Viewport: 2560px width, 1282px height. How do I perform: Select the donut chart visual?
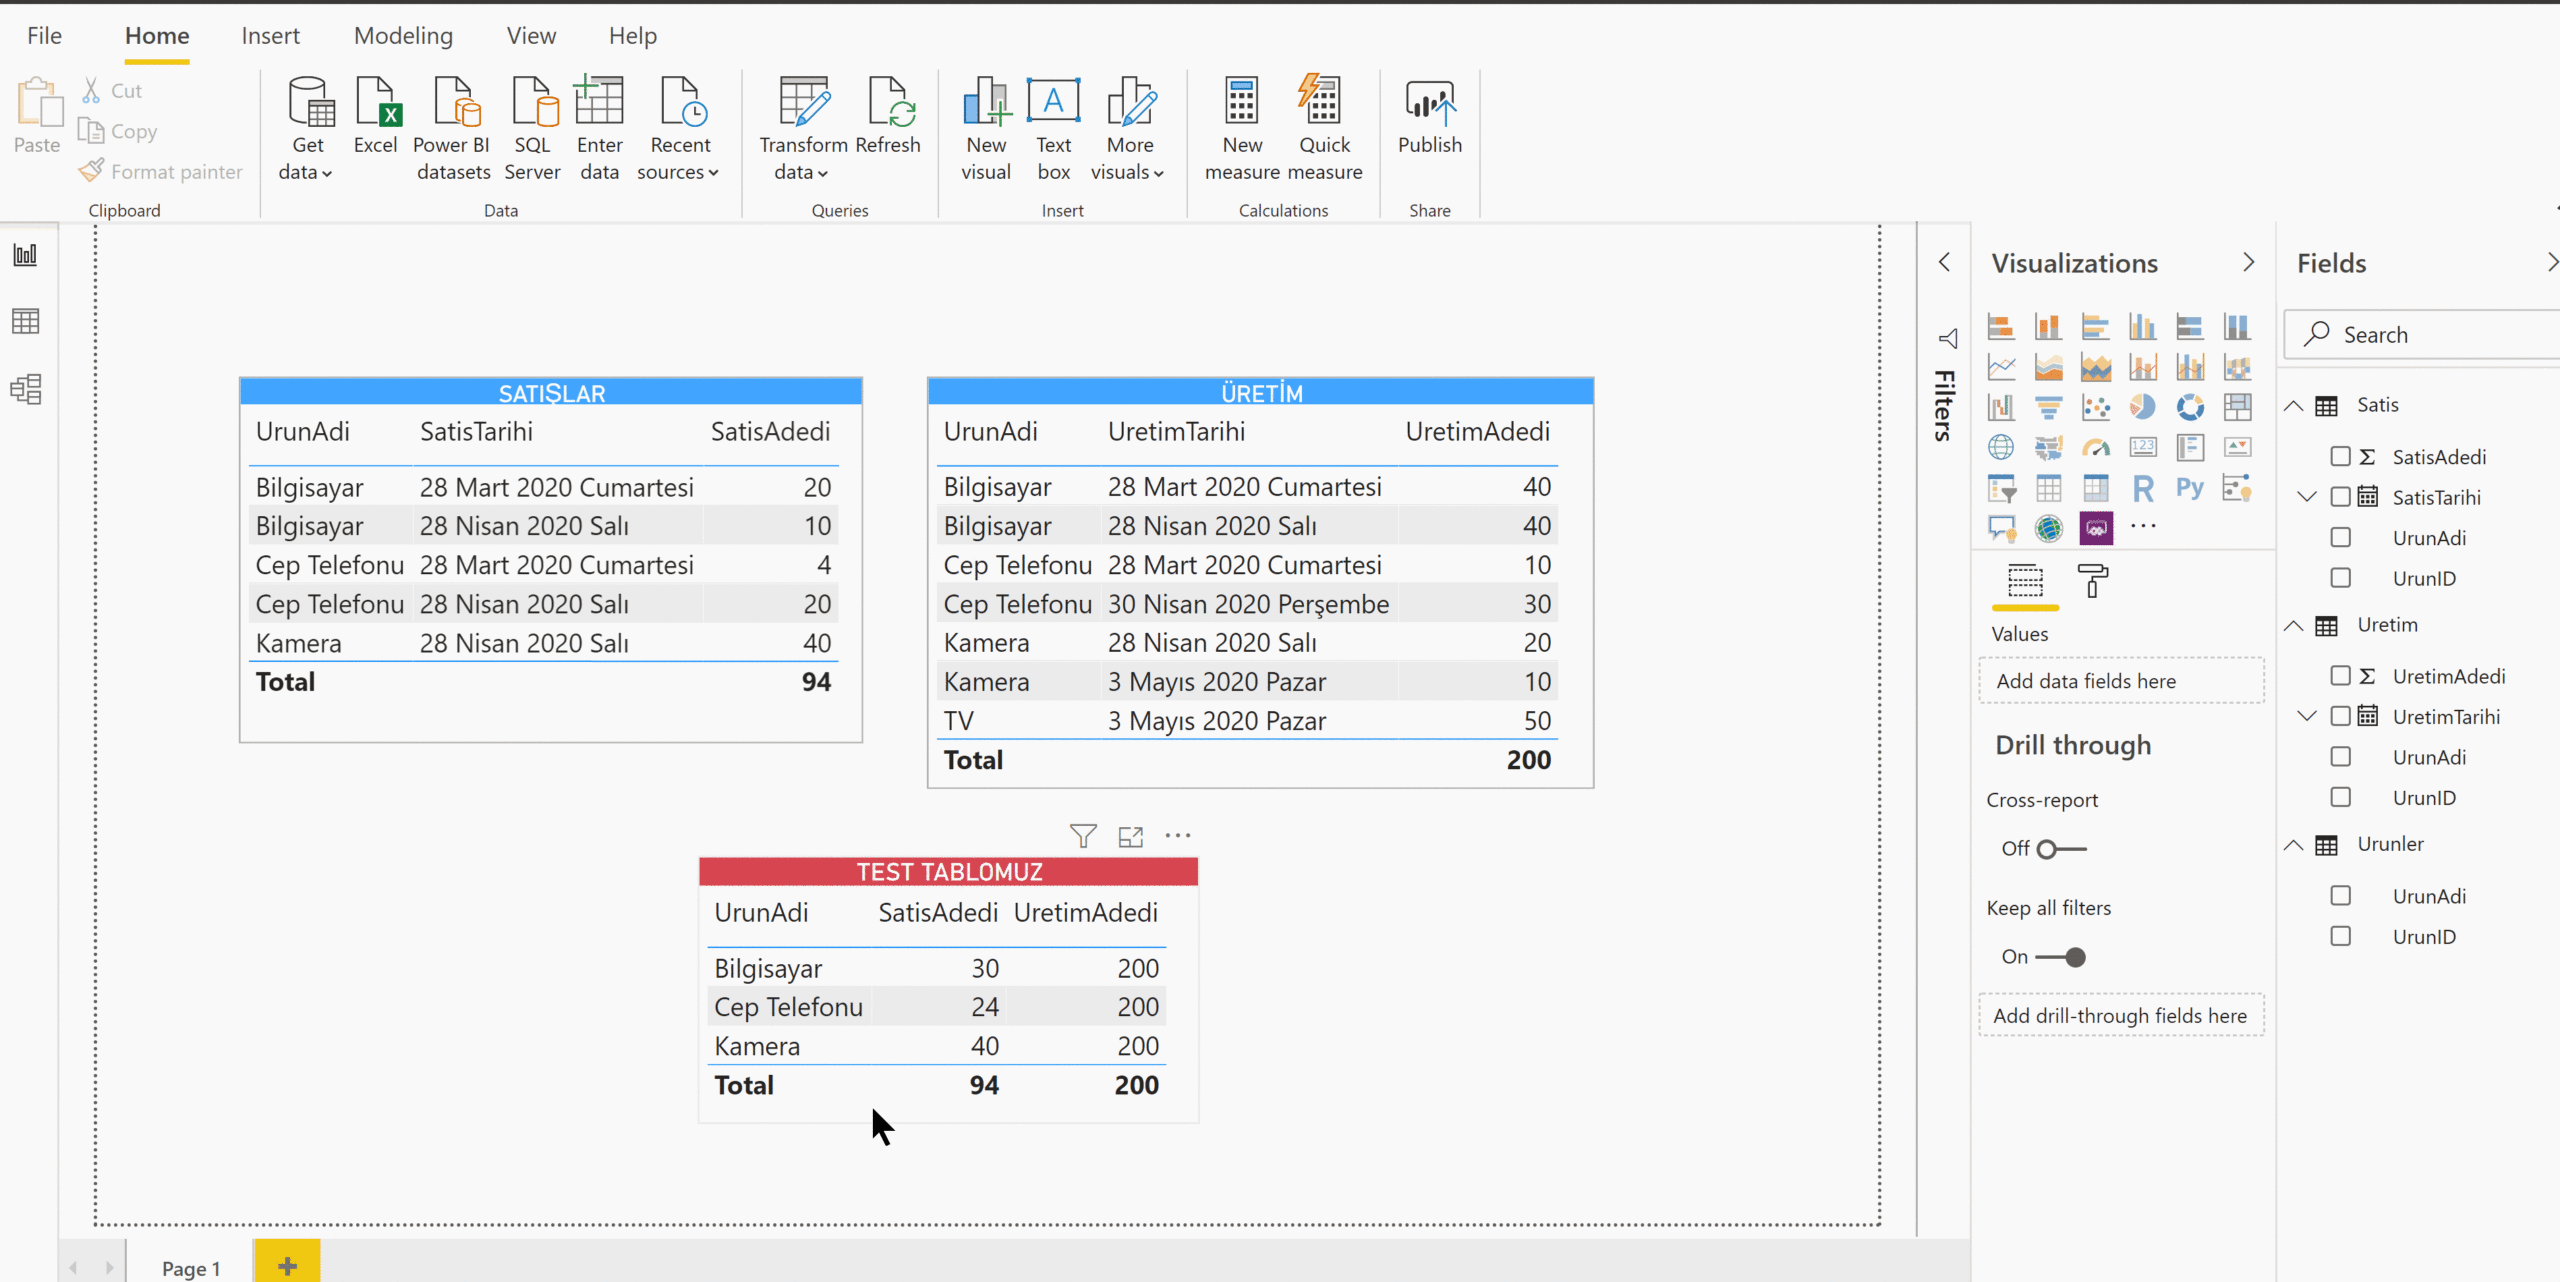2190,407
